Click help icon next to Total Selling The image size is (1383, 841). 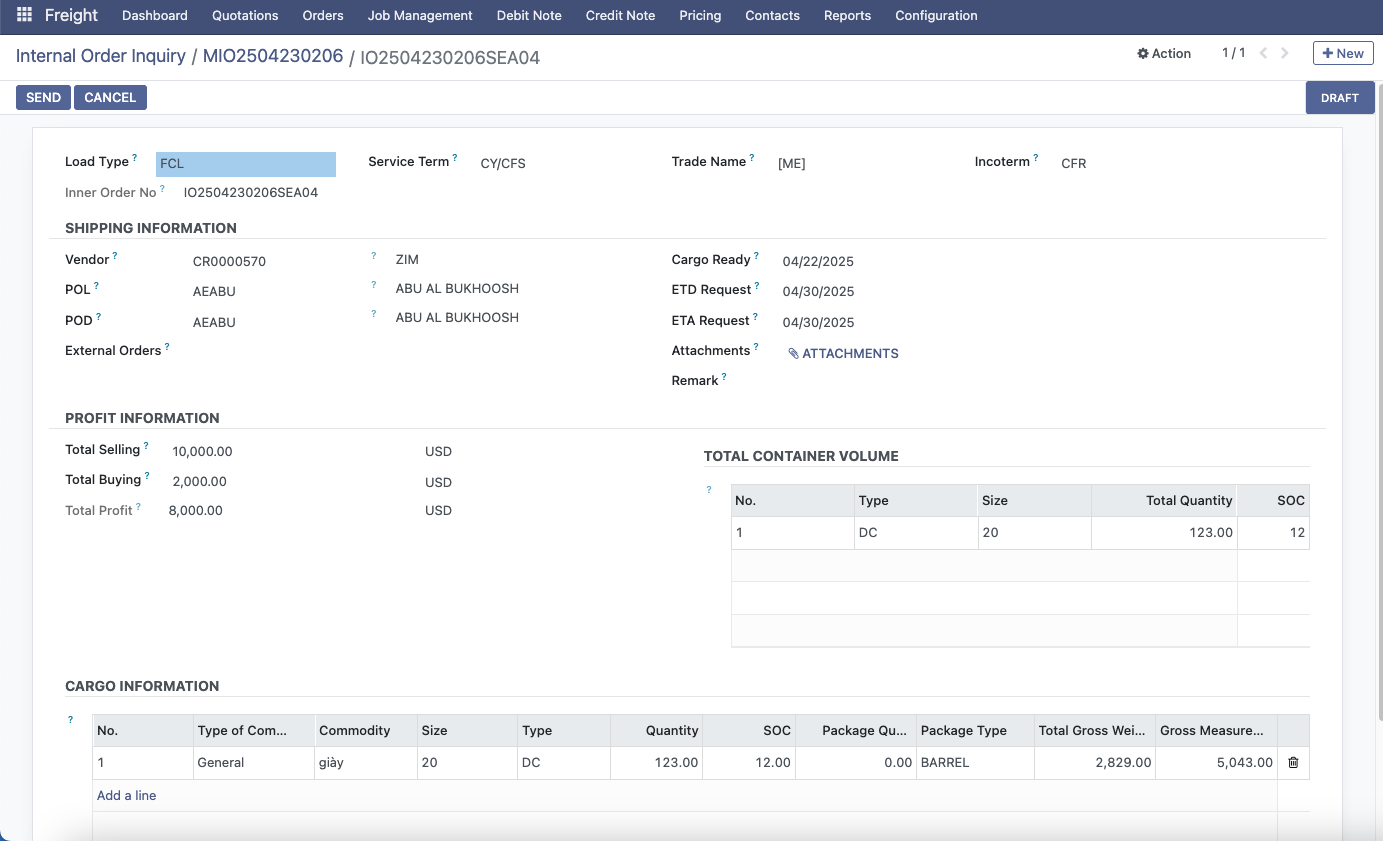point(146,446)
